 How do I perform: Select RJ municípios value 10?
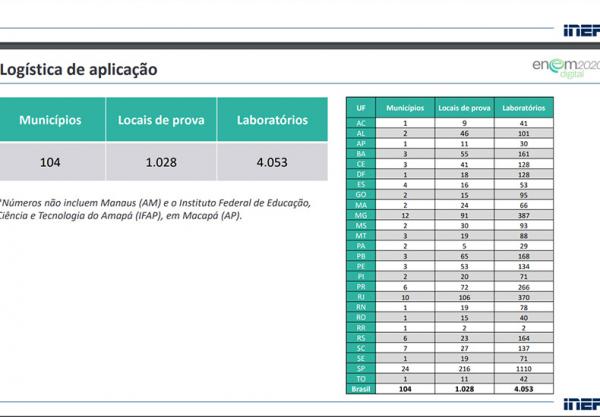[x=405, y=297]
